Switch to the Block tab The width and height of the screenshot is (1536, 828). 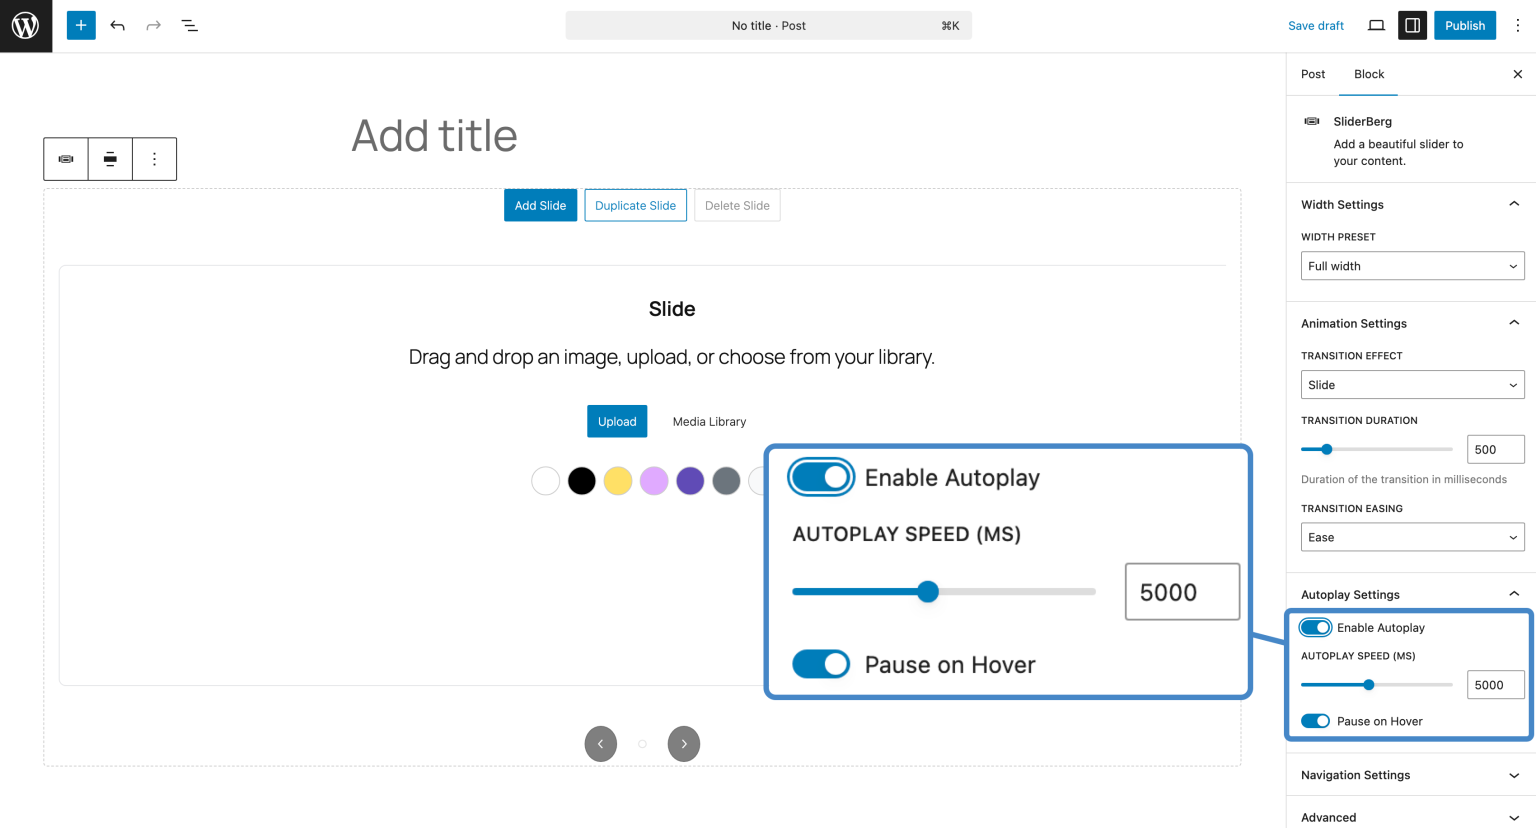[1368, 74]
